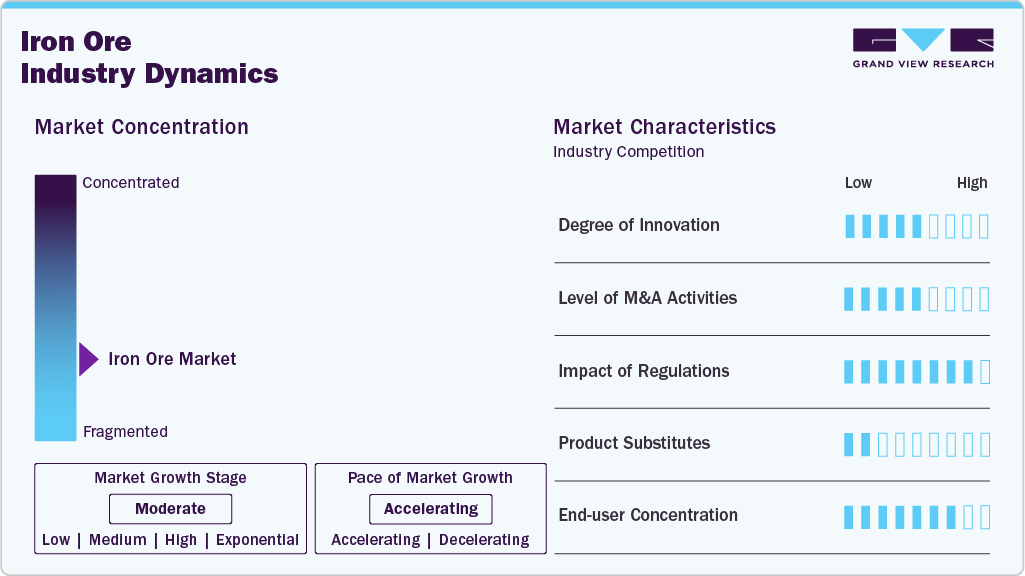Image resolution: width=1025 pixels, height=576 pixels.
Task: Select the Exponential growth stage option
Action: tap(257, 540)
